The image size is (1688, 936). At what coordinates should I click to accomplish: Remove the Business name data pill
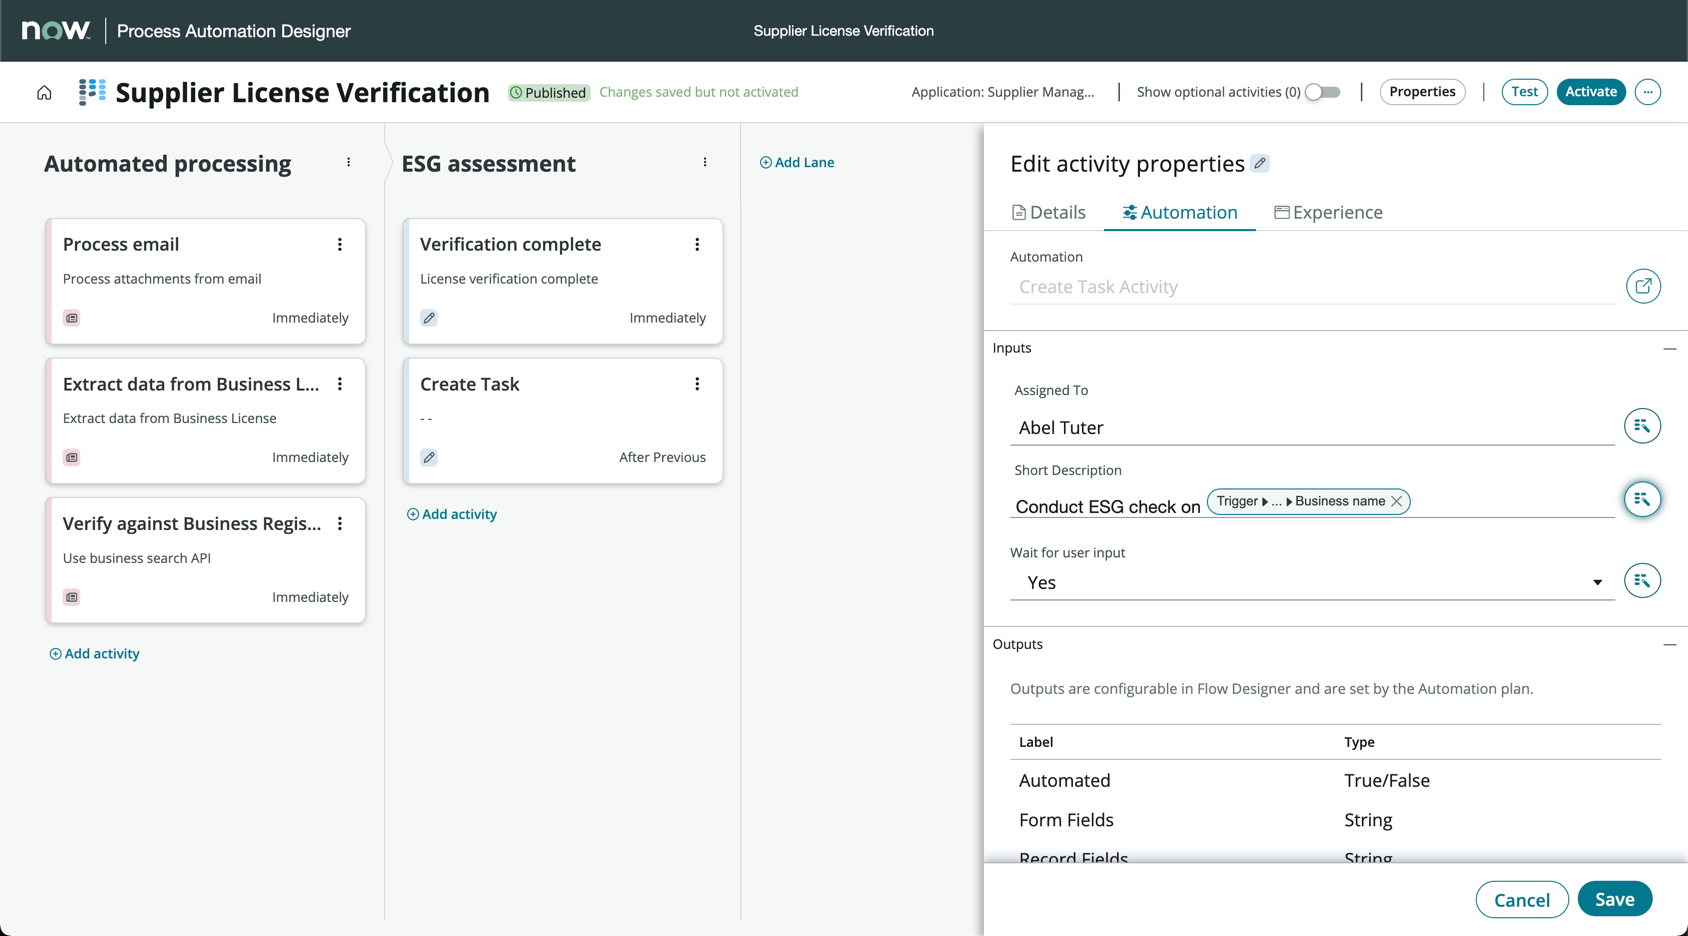[x=1397, y=501]
